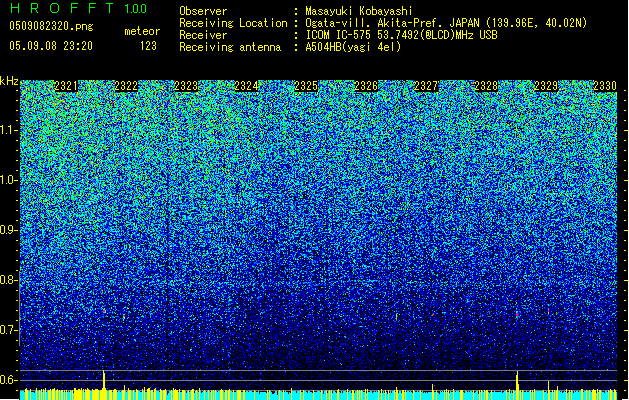Click the 0.8 frequency axis label
The width and height of the screenshot is (629, 400).
click(x=7, y=280)
